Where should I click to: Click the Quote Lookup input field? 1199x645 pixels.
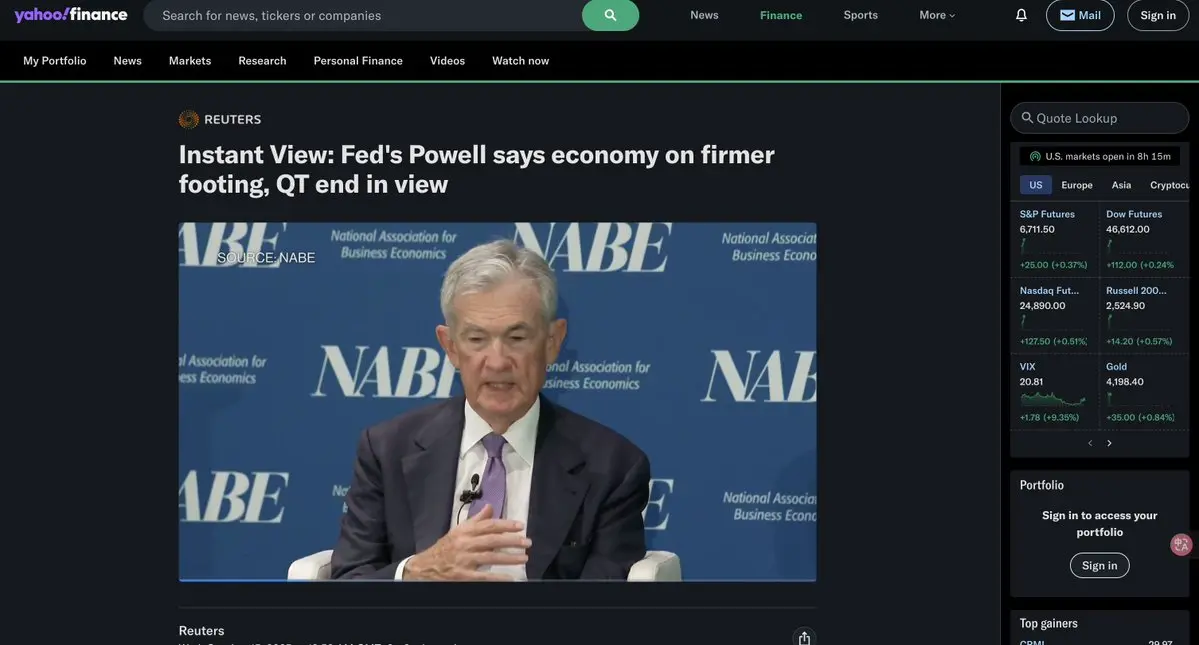[1100, 118]
